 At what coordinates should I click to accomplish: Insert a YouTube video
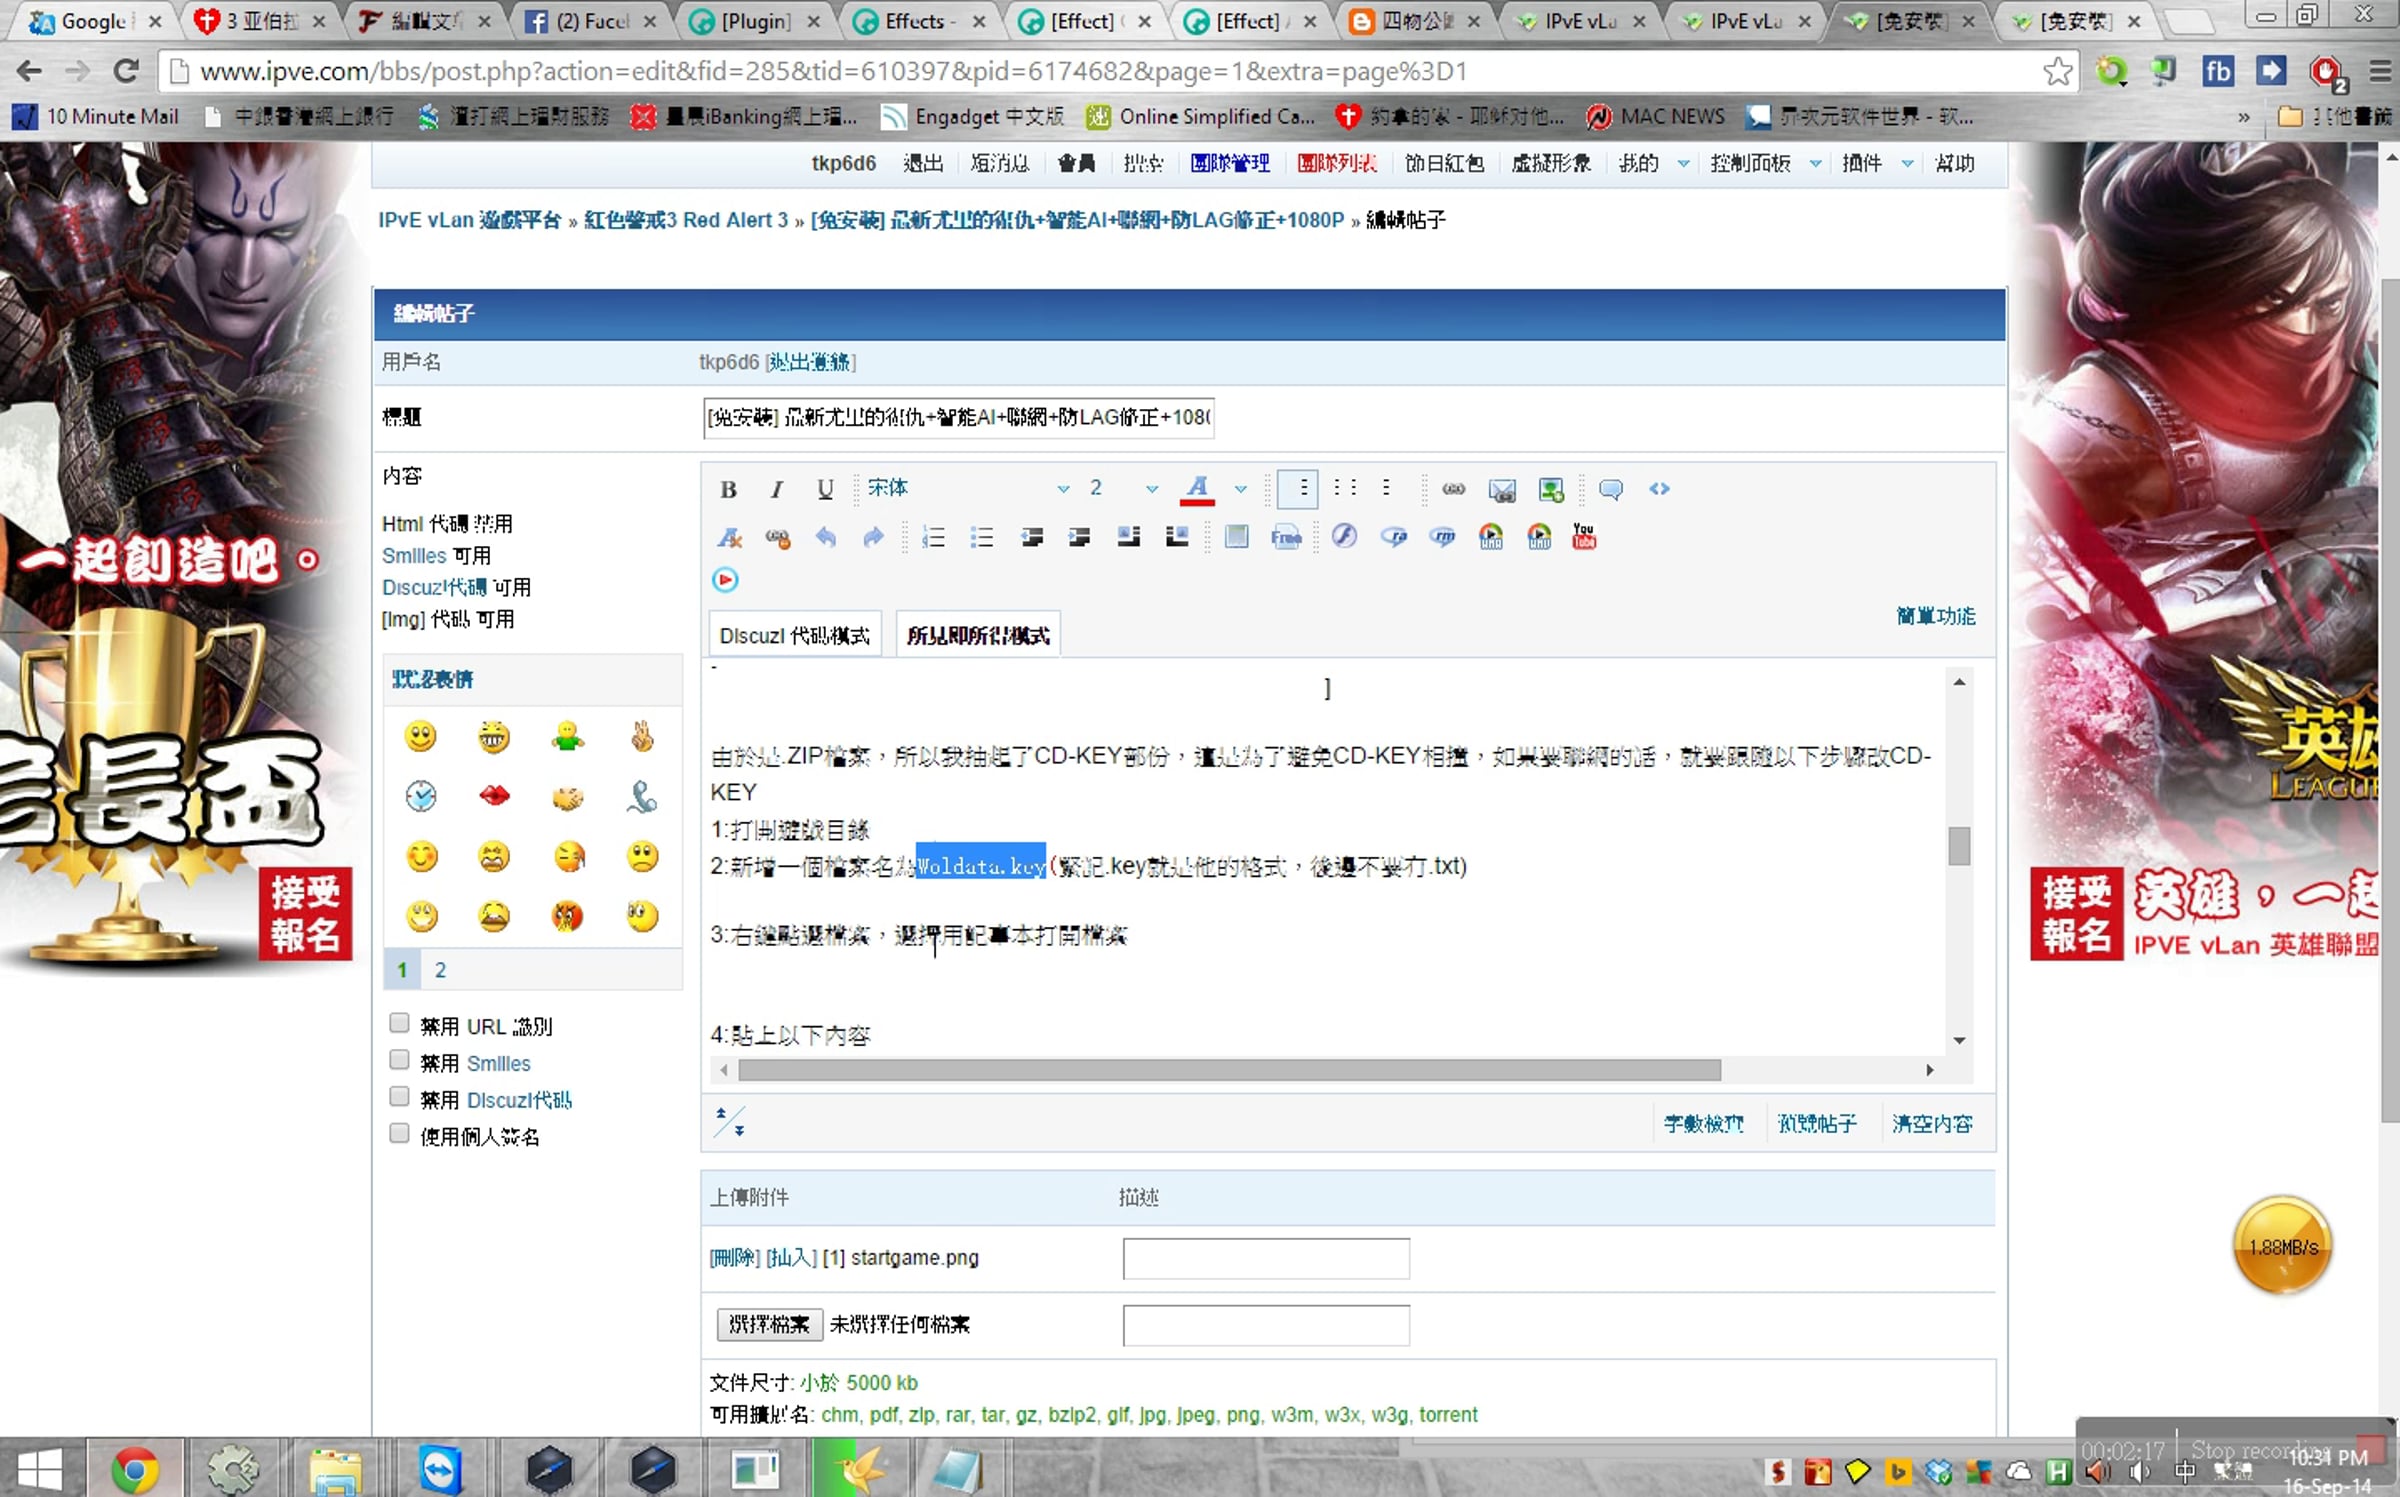pyautogui.click(x=1584, y=537)
